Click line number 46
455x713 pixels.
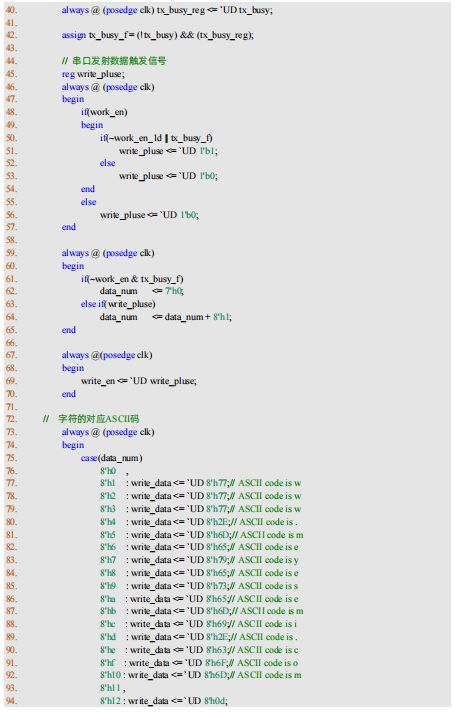[x=11, y=87]
